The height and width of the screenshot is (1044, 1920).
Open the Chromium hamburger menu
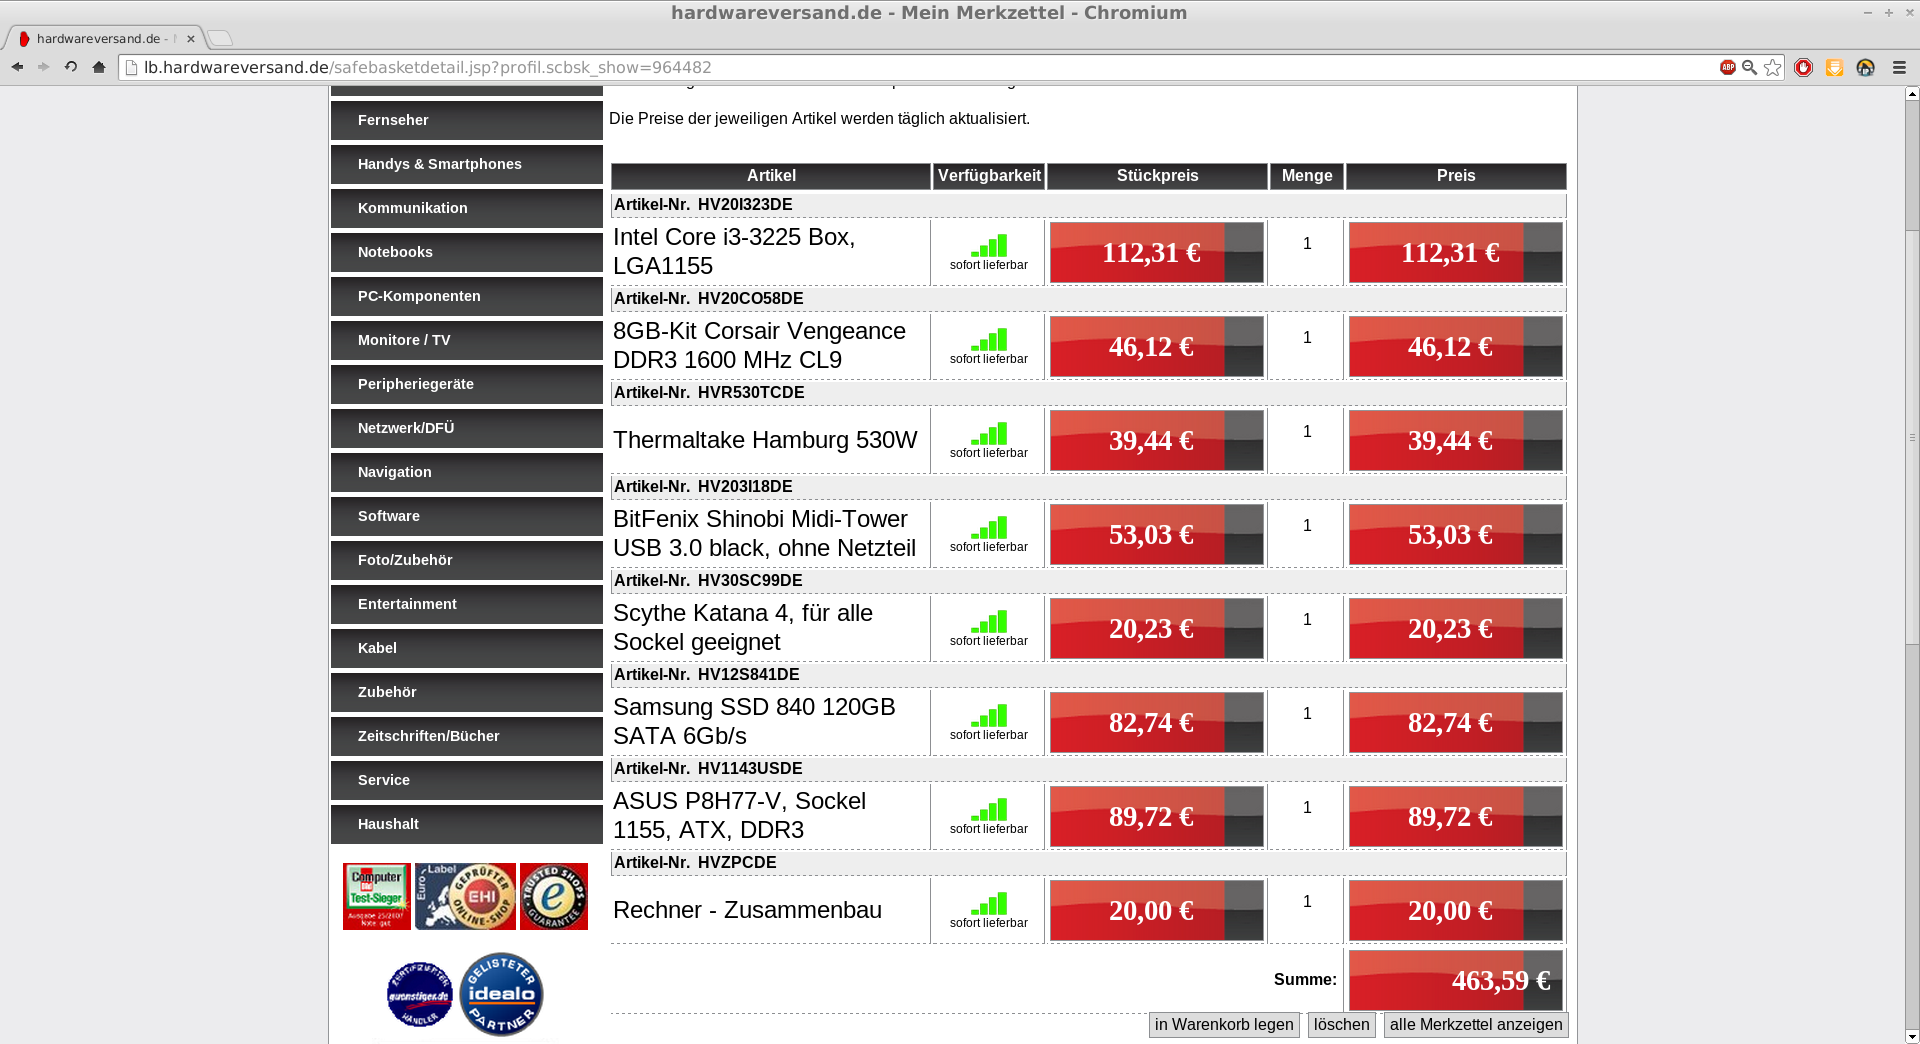coord(1899,67)
